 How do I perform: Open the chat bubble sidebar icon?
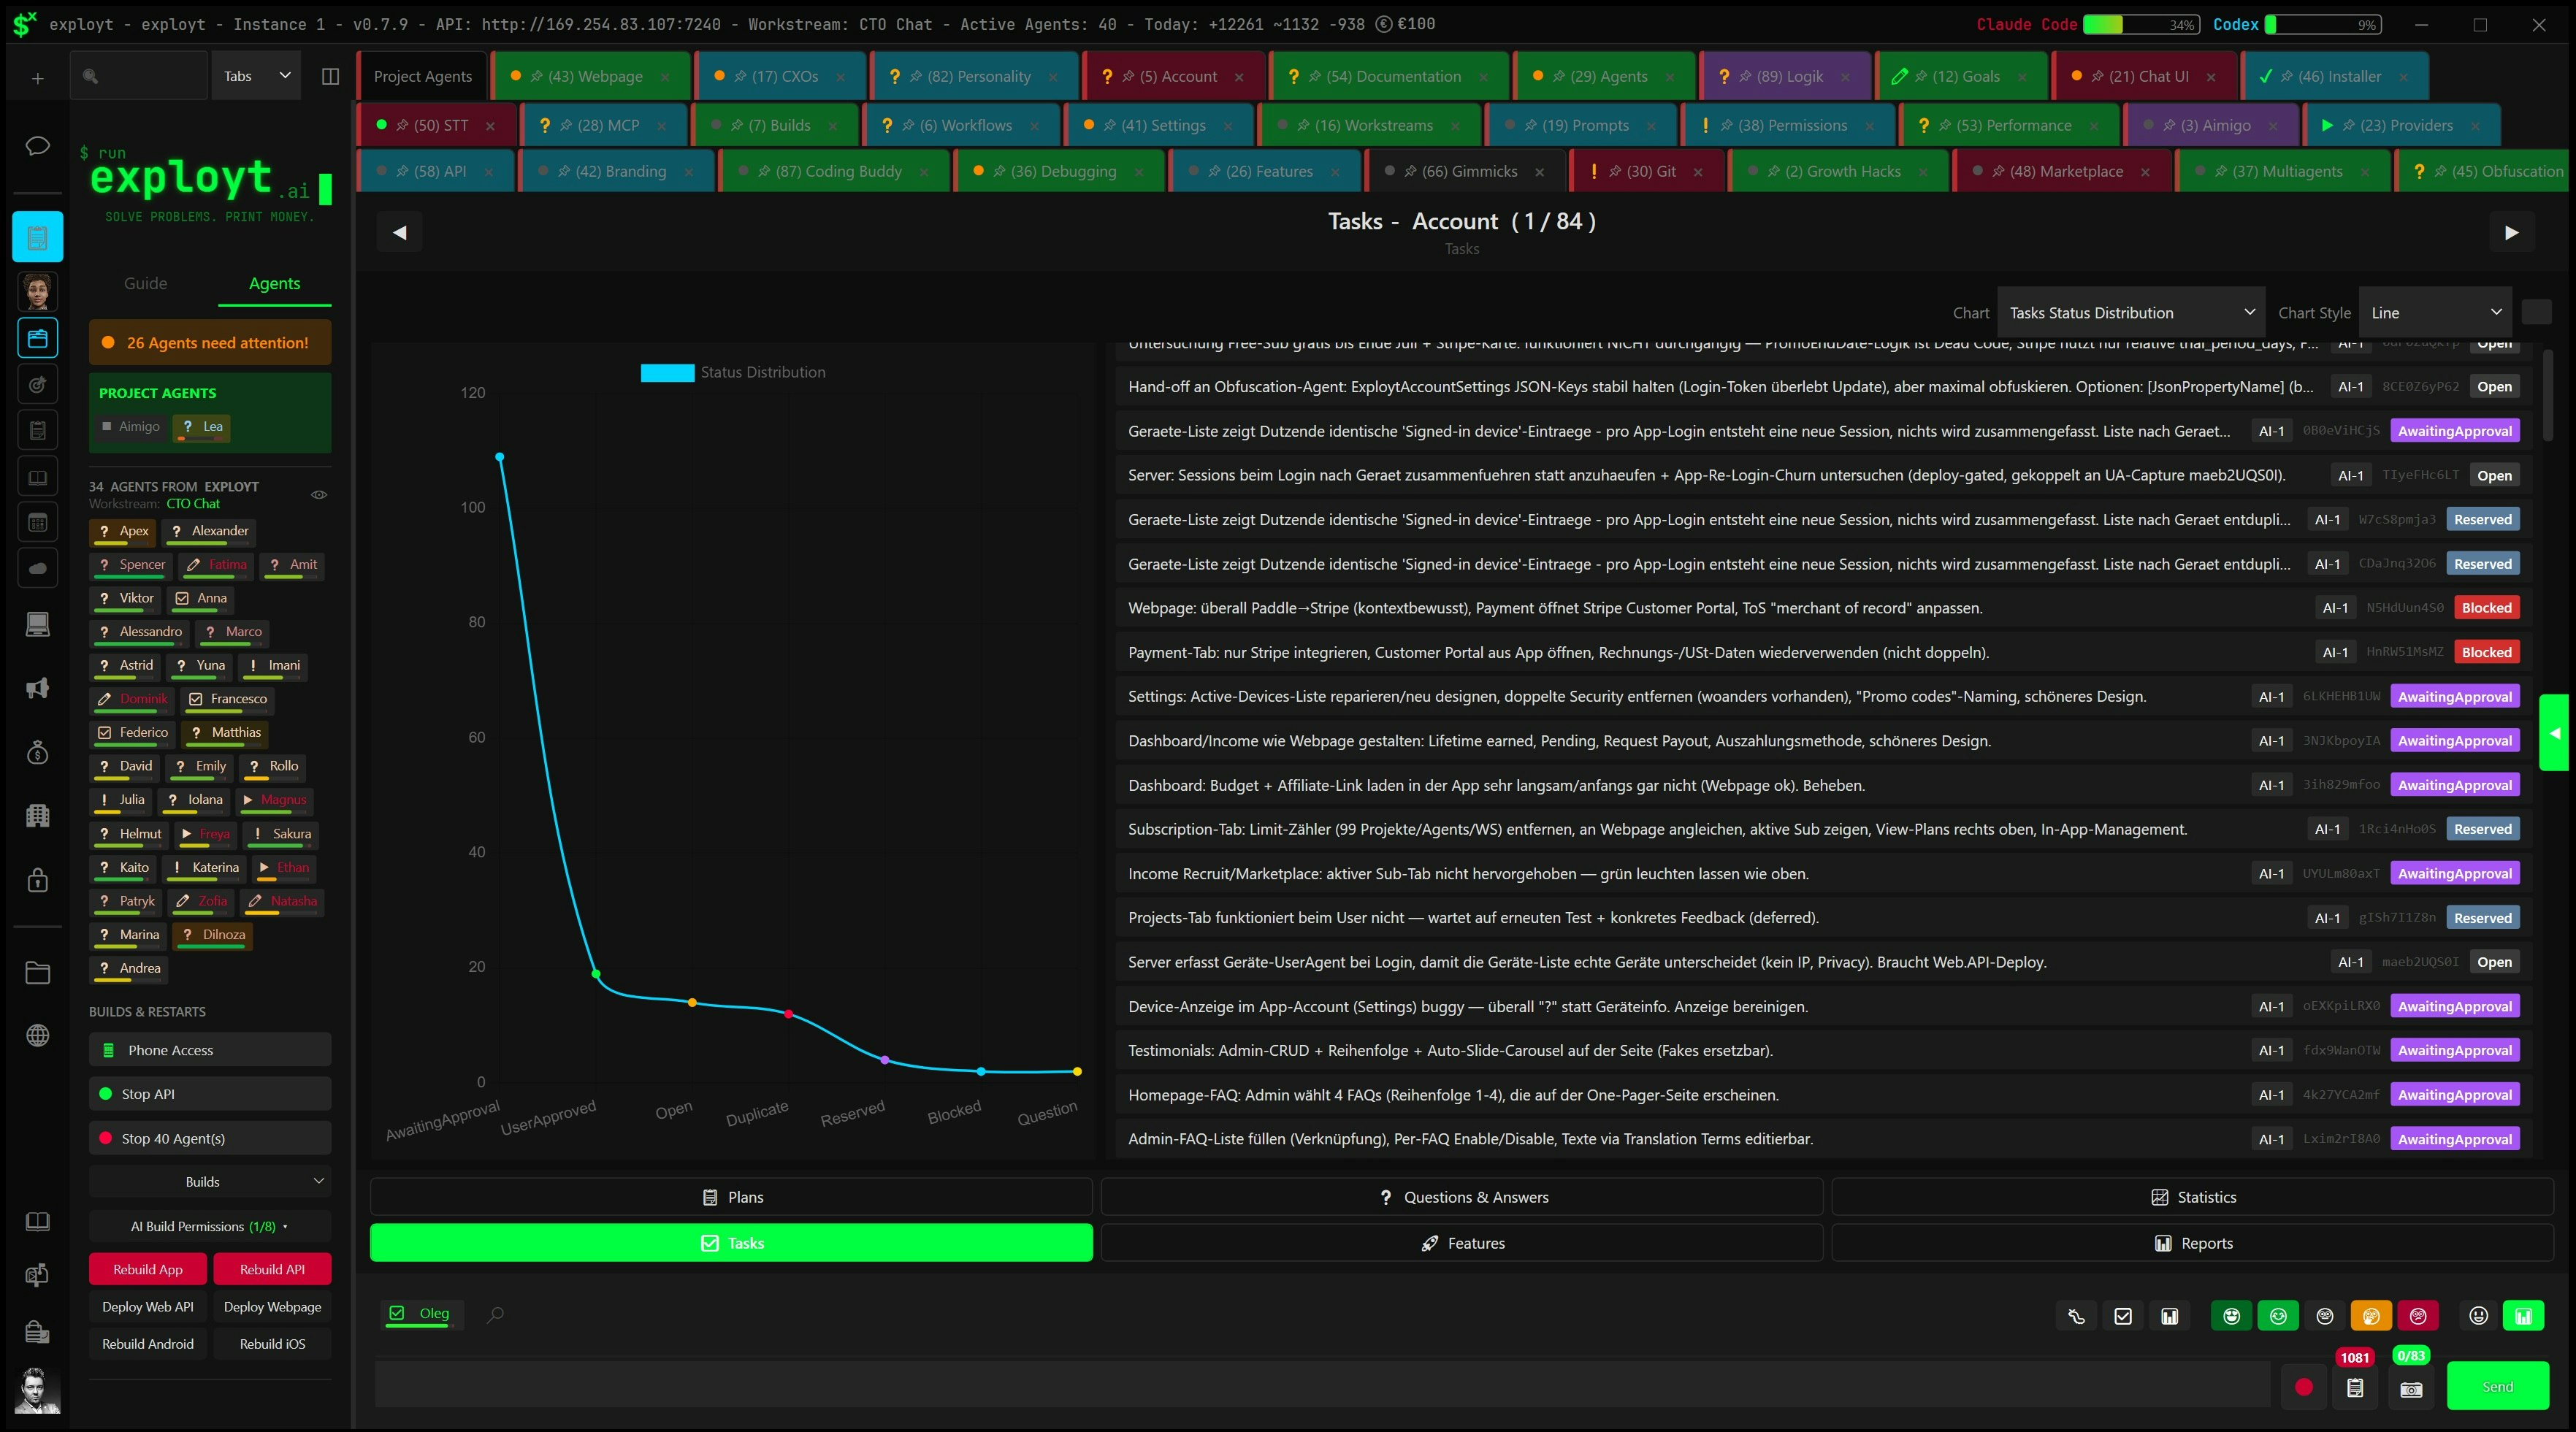[x=37, y=146]
